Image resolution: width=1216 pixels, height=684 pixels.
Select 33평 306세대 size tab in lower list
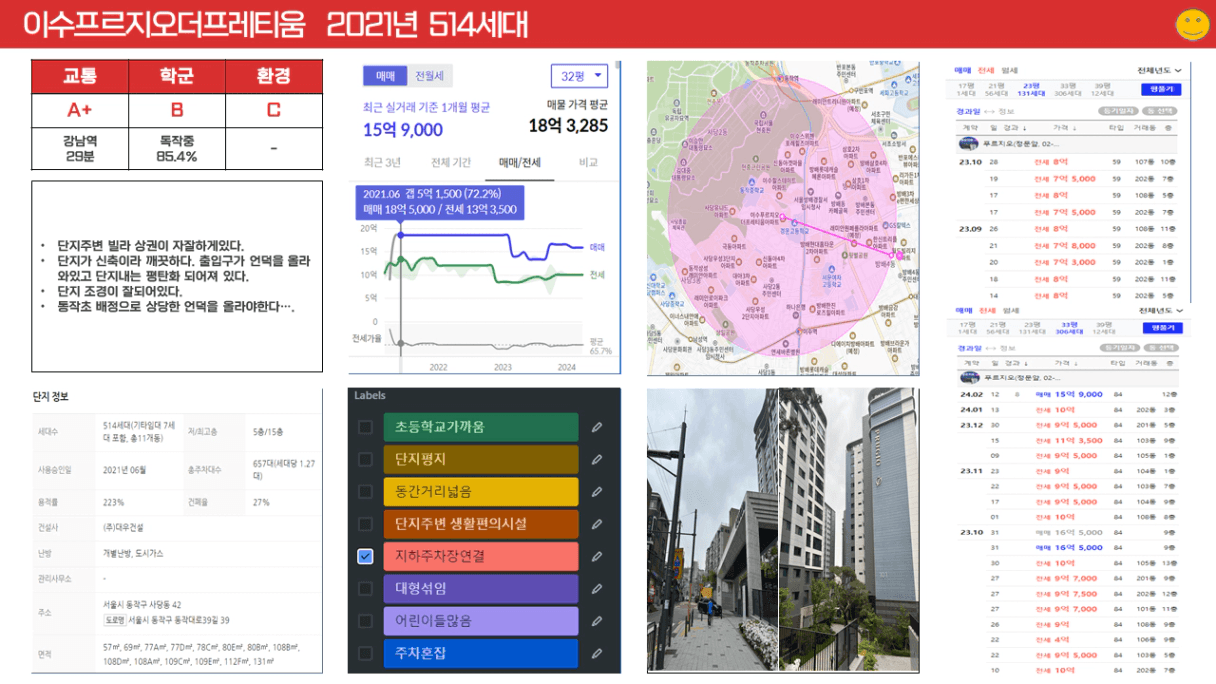(1068, 327)
